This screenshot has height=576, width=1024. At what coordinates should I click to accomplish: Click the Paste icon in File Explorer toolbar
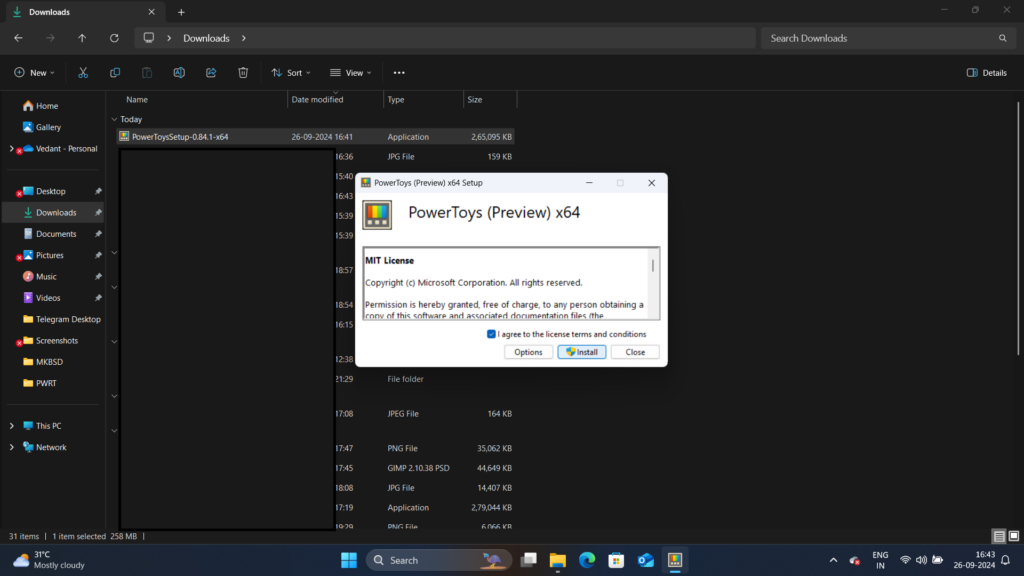click(147, 72)
